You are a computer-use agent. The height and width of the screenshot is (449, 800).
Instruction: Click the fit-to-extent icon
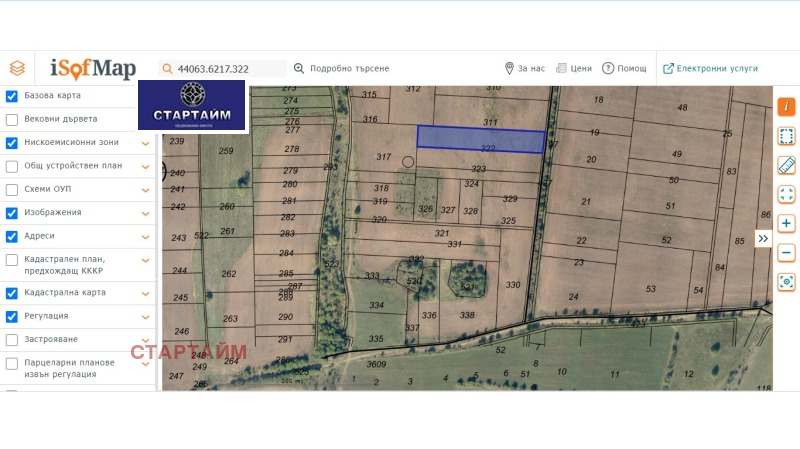pyautogui.click(x=786, y=194)
